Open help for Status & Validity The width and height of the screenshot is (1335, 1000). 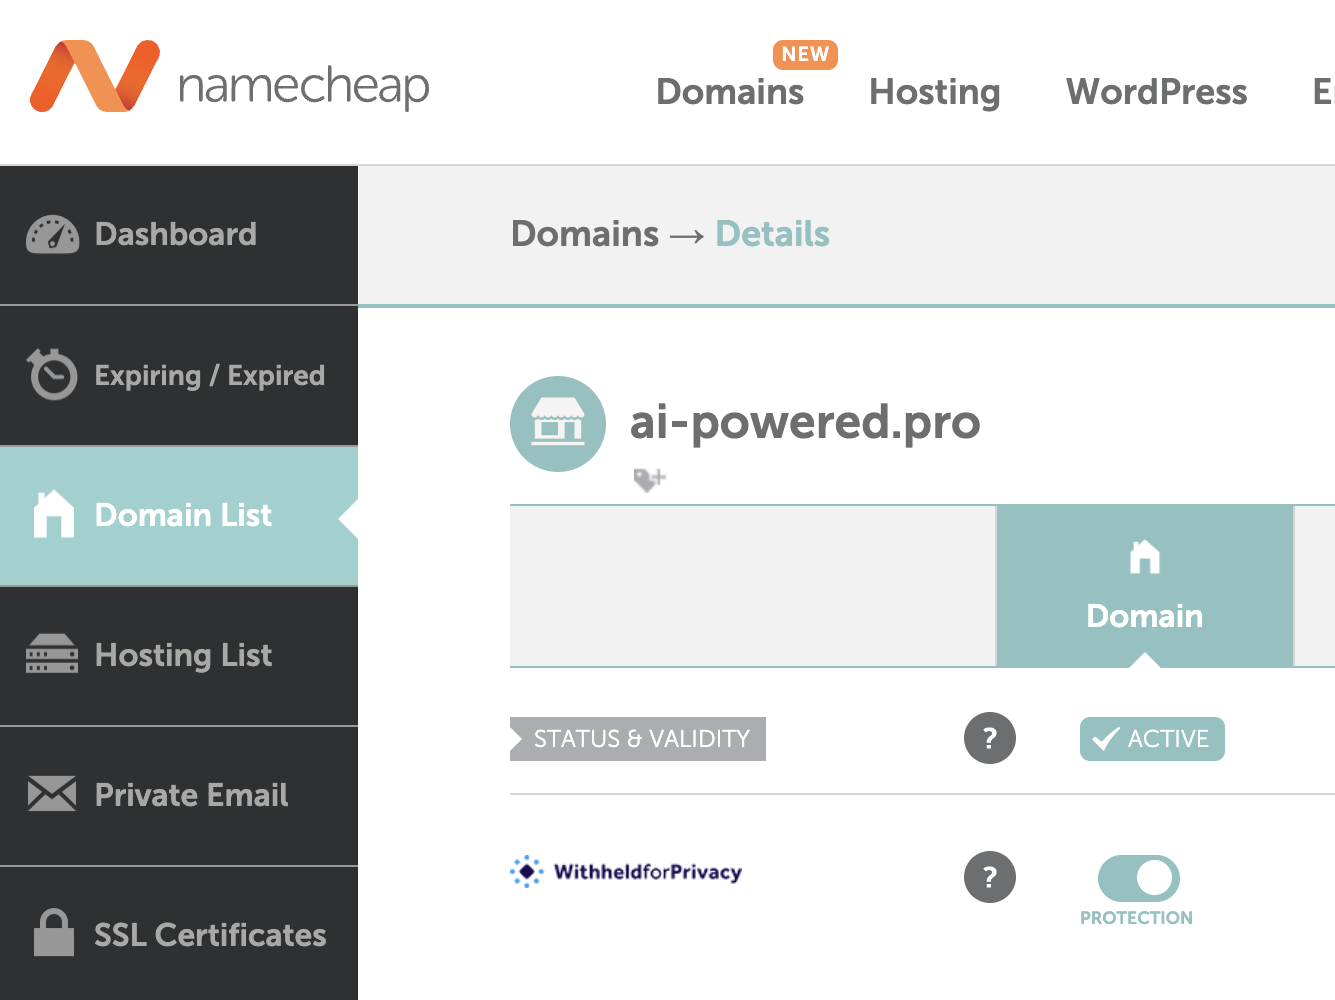pyautogui.click(x=990, y=738)
